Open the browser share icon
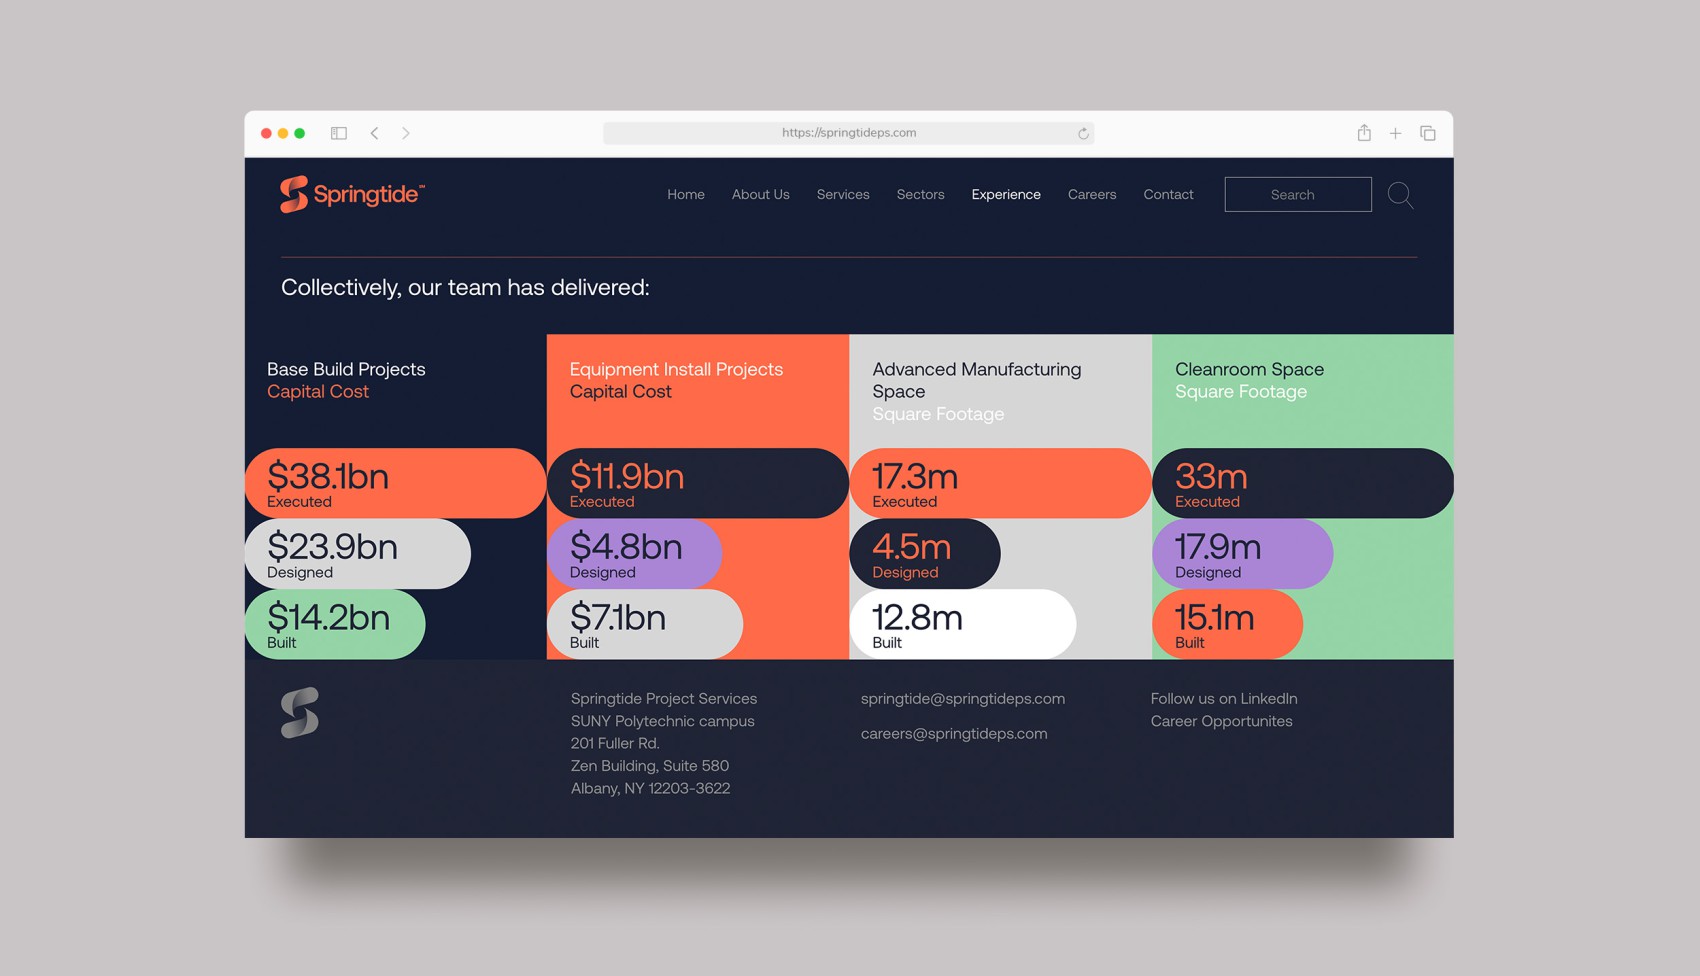This screenshot has width=1700, height=976. (1364, 133)
